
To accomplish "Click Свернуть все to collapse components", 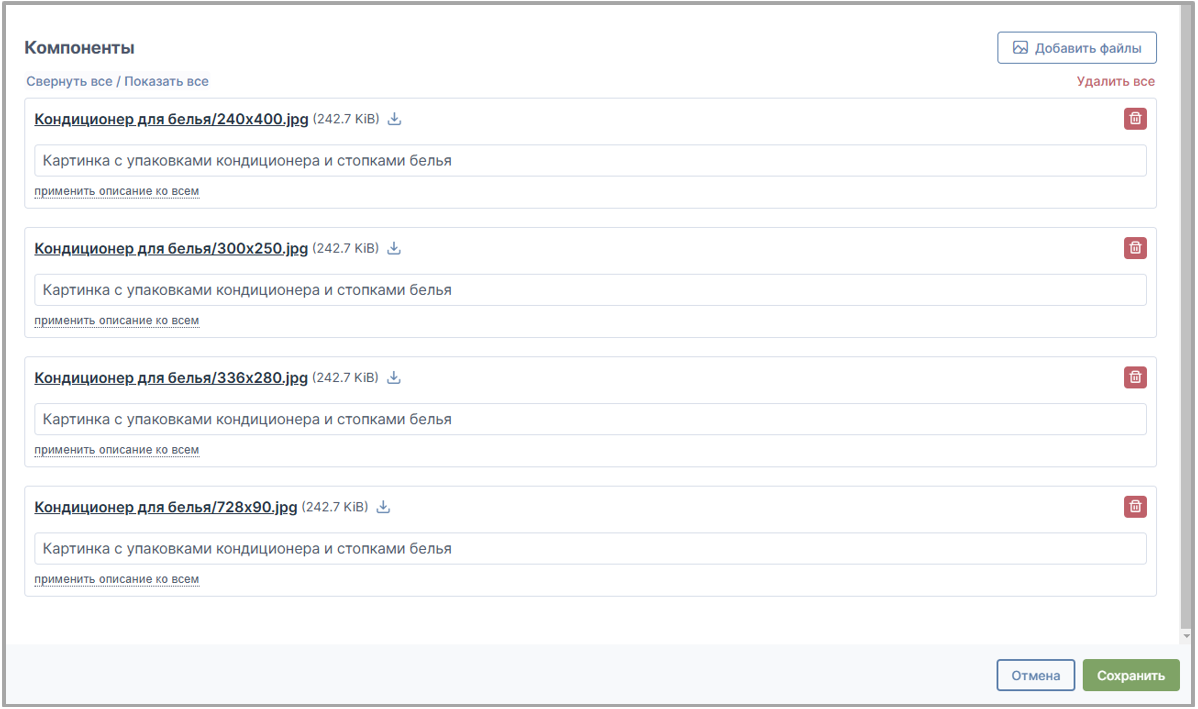I will click(69, 82).
